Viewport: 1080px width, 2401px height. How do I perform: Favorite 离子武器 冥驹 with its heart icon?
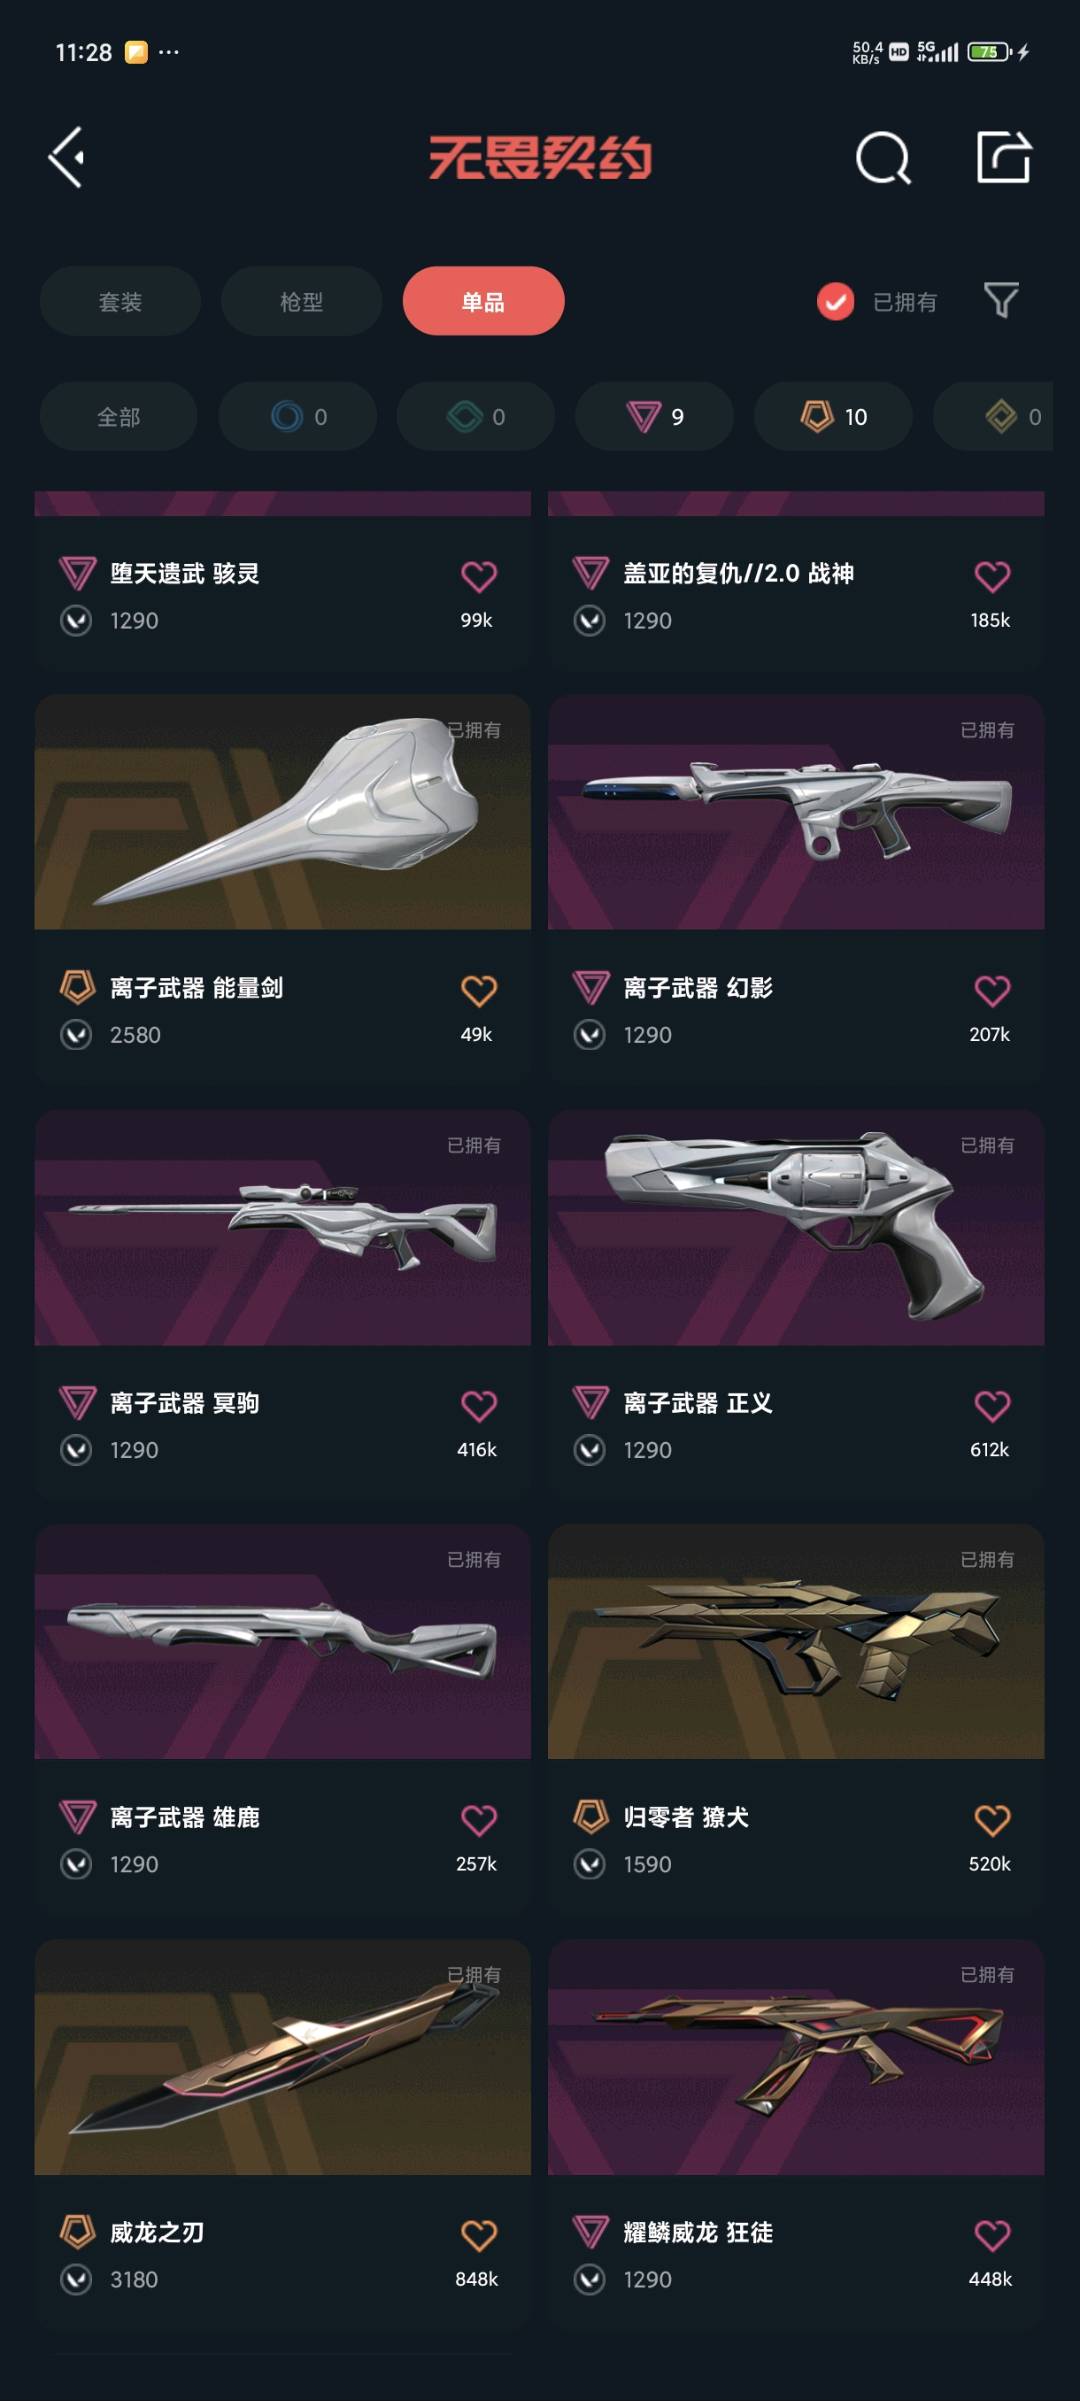(478, 1405)
